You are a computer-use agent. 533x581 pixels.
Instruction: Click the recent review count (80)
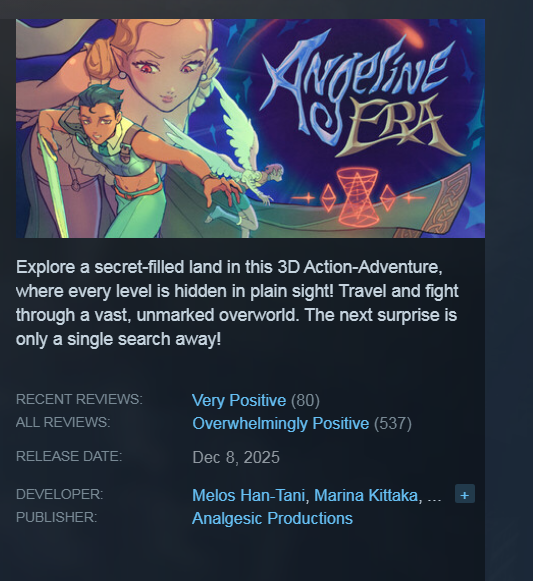pyautogui.click(x=305, y=401)
